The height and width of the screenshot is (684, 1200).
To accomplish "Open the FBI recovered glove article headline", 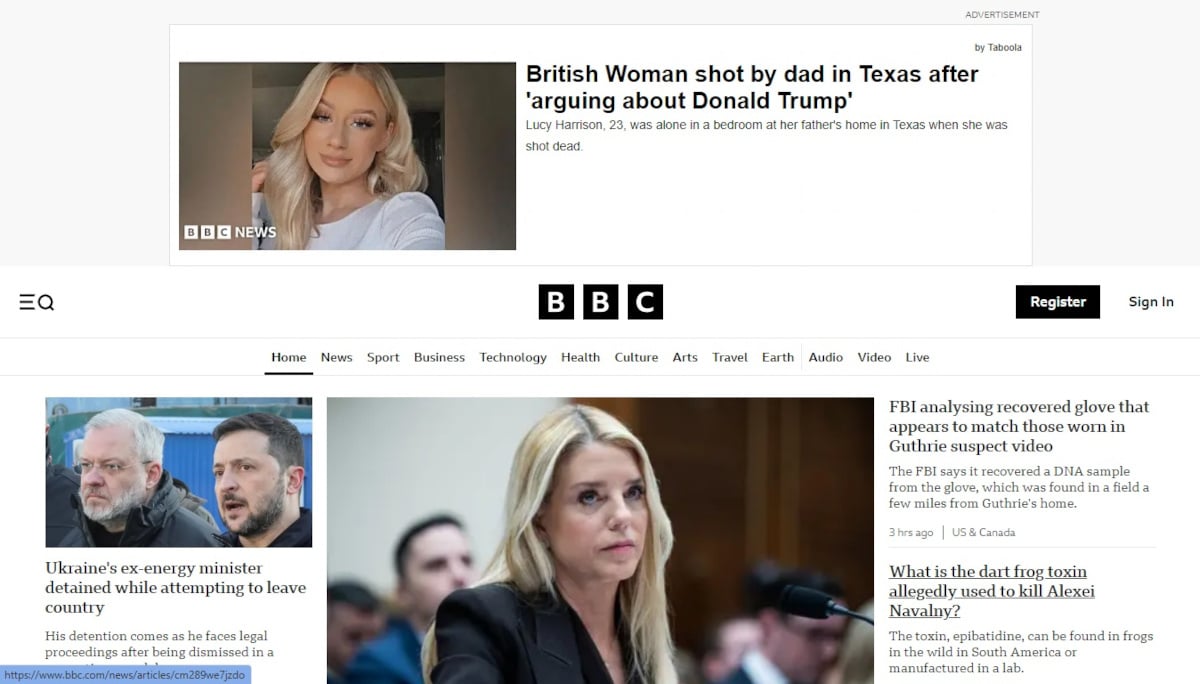I will tap(1018, 426).
